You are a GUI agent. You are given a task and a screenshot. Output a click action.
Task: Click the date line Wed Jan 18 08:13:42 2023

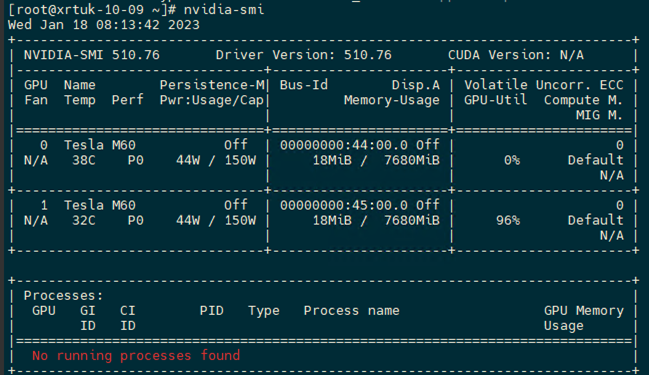click(103, 25)
